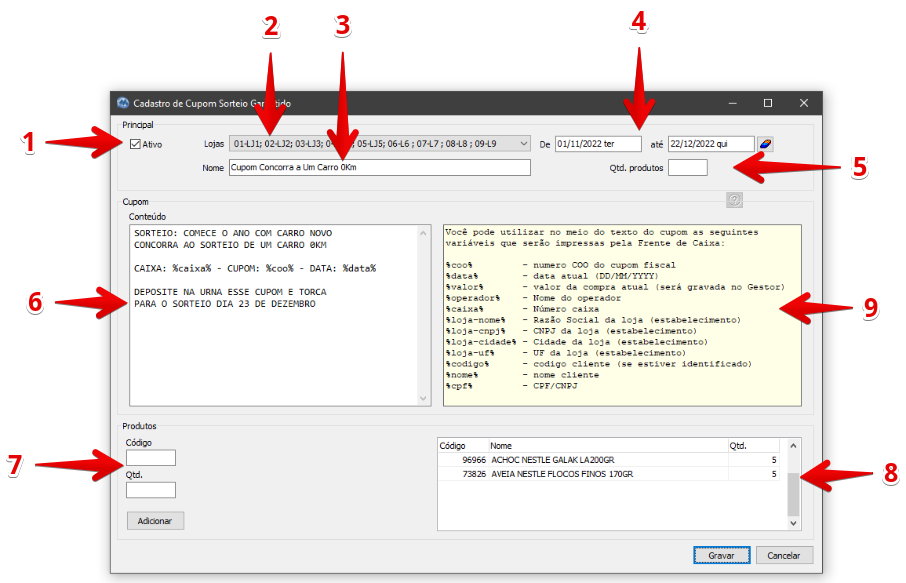Minimize the Cadastro de Cupom window
906x583 pixels.
click(x=733, y=103)
